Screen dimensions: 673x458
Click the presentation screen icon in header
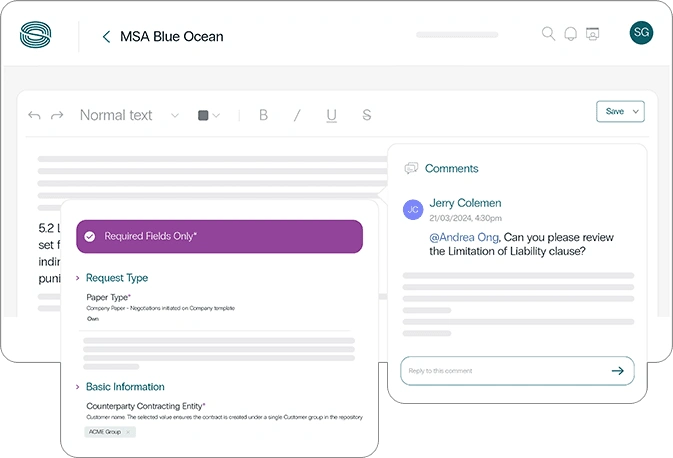[x=592, y=34]
